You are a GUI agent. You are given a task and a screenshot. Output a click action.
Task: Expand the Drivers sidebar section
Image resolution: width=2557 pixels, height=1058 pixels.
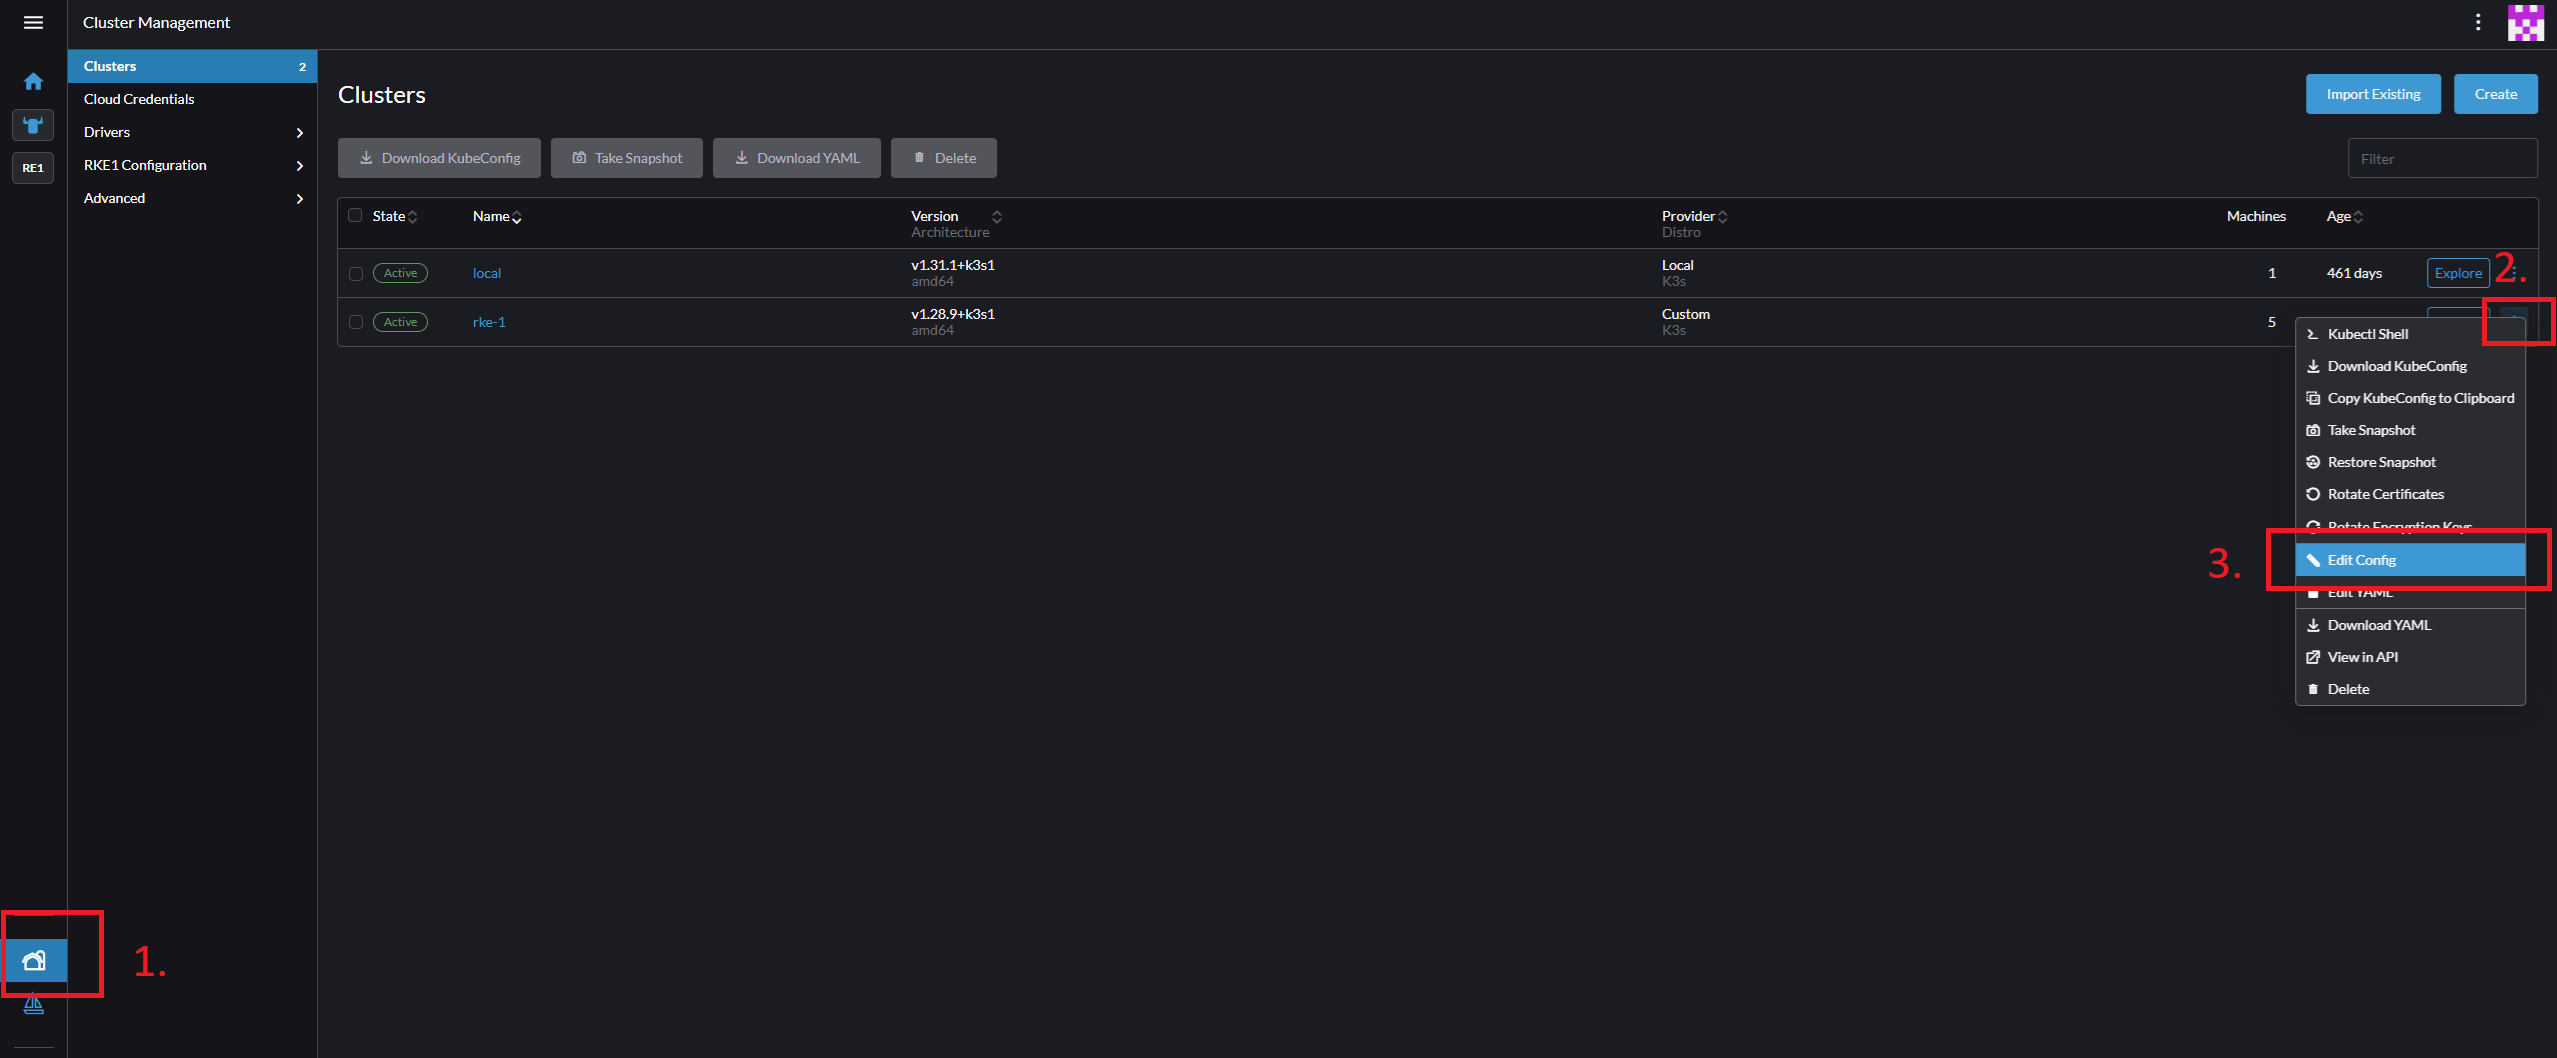[190, 132]
